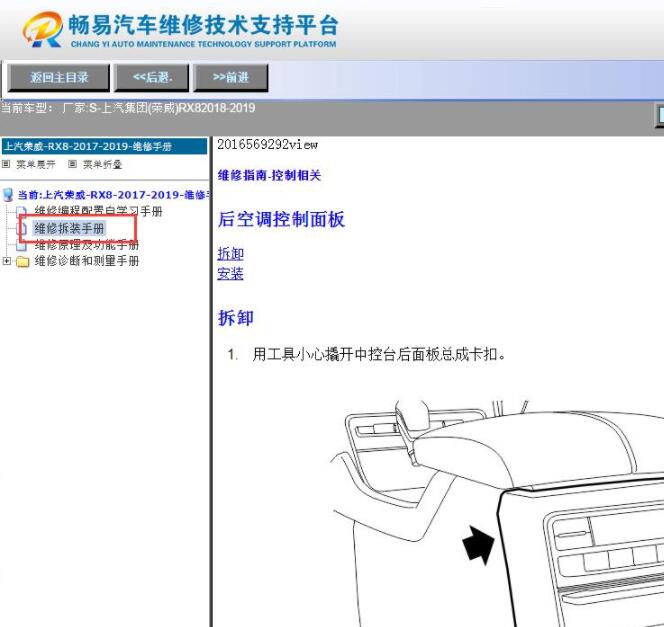Viewport: 664px width, 627px height.
Task: Select root node 当前:上汽荣威-RX8-2017-2019
Action: pyautogui.click(x=113, y=195)
